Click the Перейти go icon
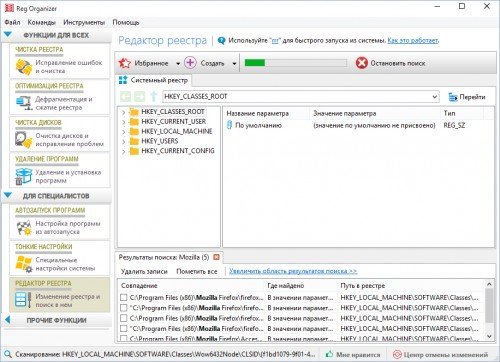This screenshot has height=362, width=500. coord(453,97)
